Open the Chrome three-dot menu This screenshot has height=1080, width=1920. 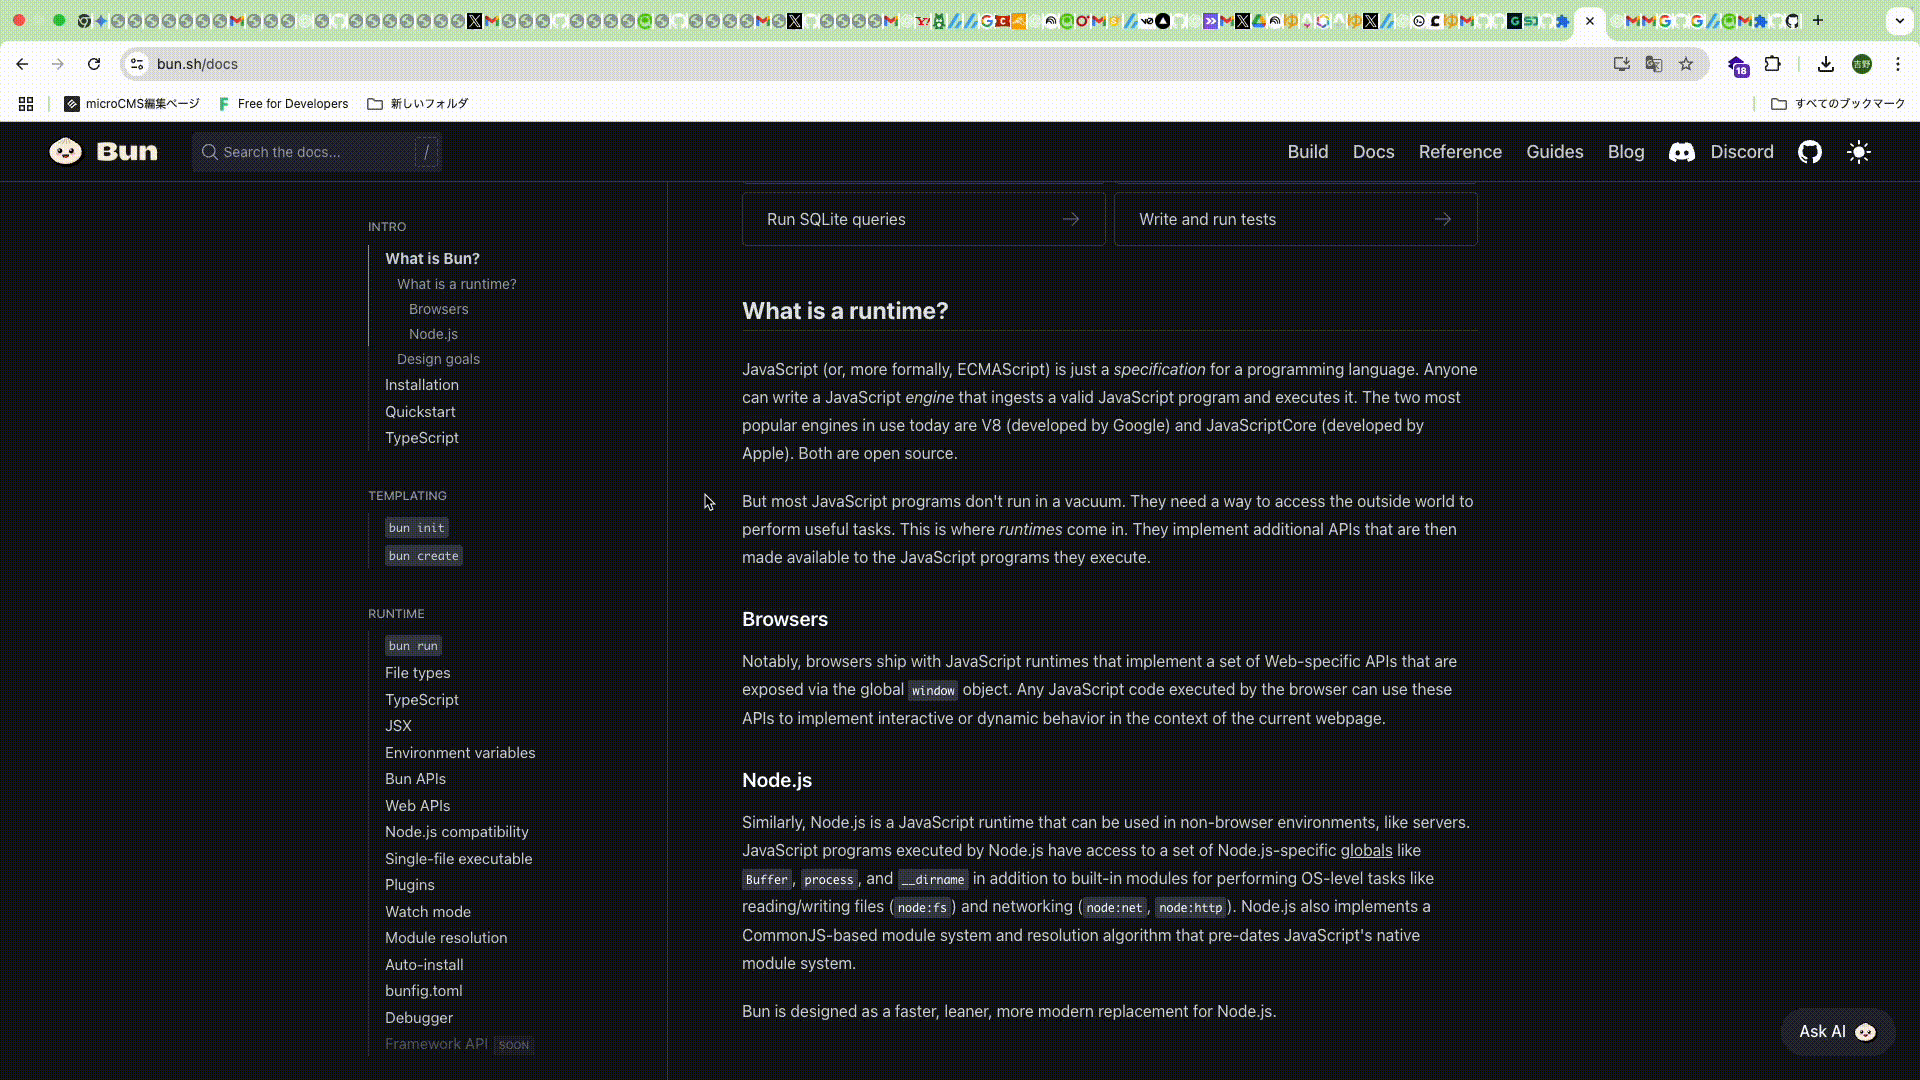pyautogui.click(x=1898, y=64)
